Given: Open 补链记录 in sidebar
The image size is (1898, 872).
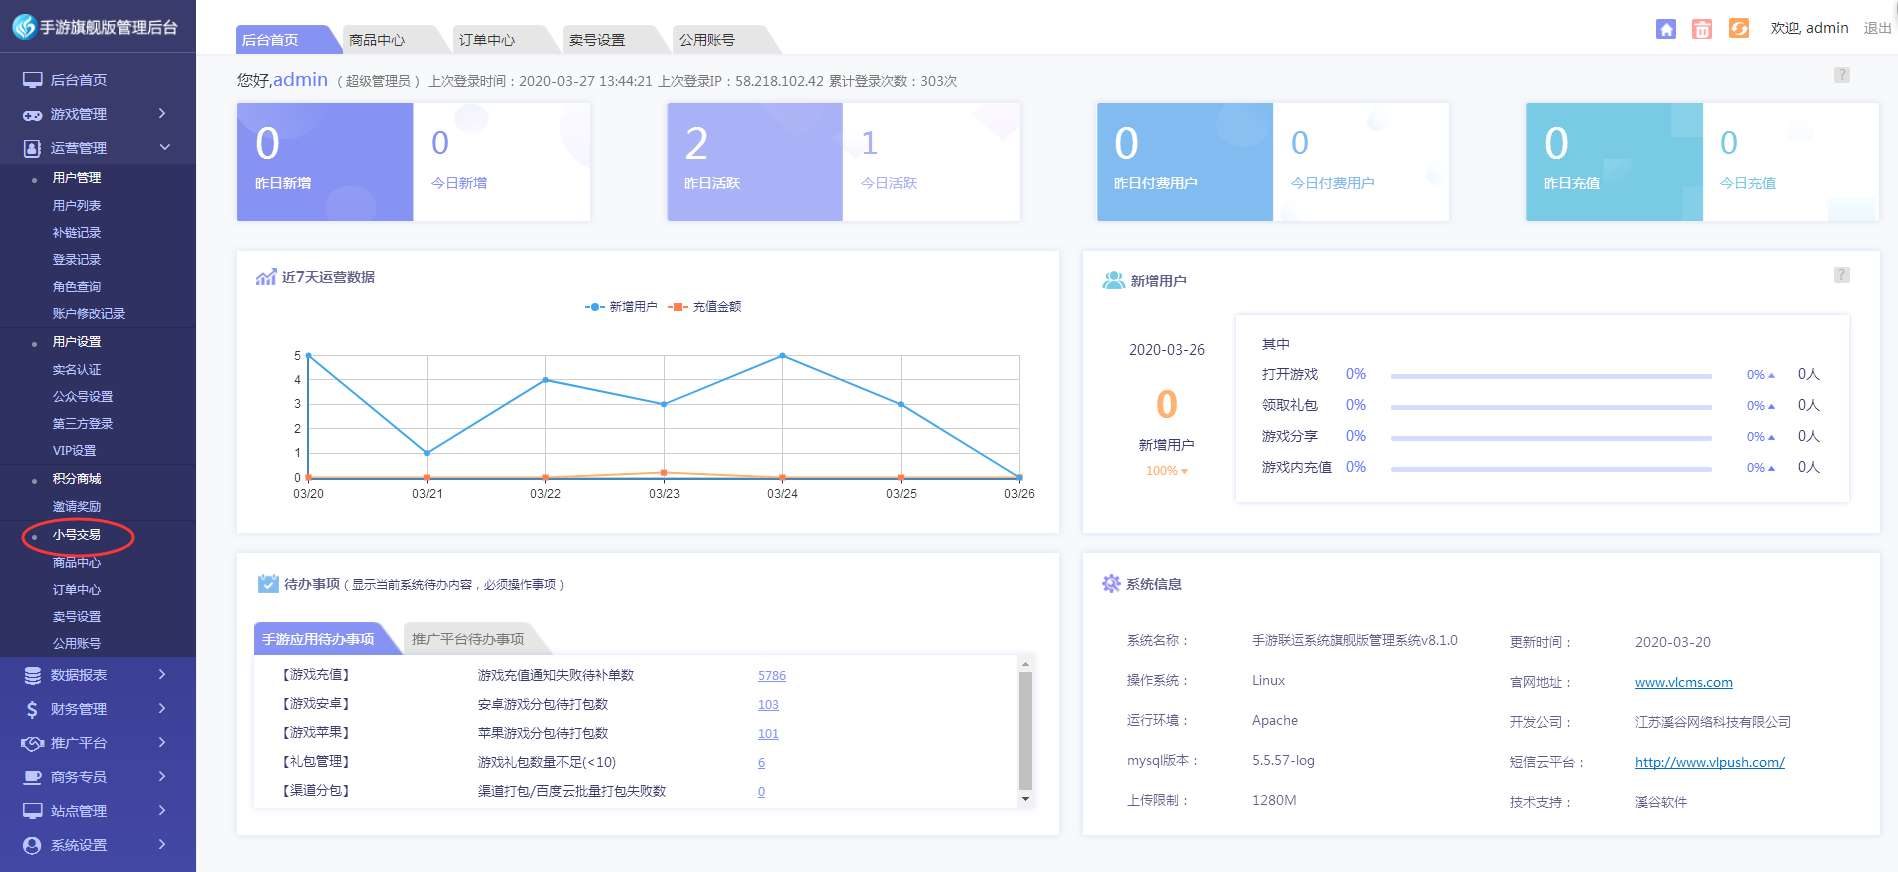Looking at the screenshot, I should [x=77, y=233].
